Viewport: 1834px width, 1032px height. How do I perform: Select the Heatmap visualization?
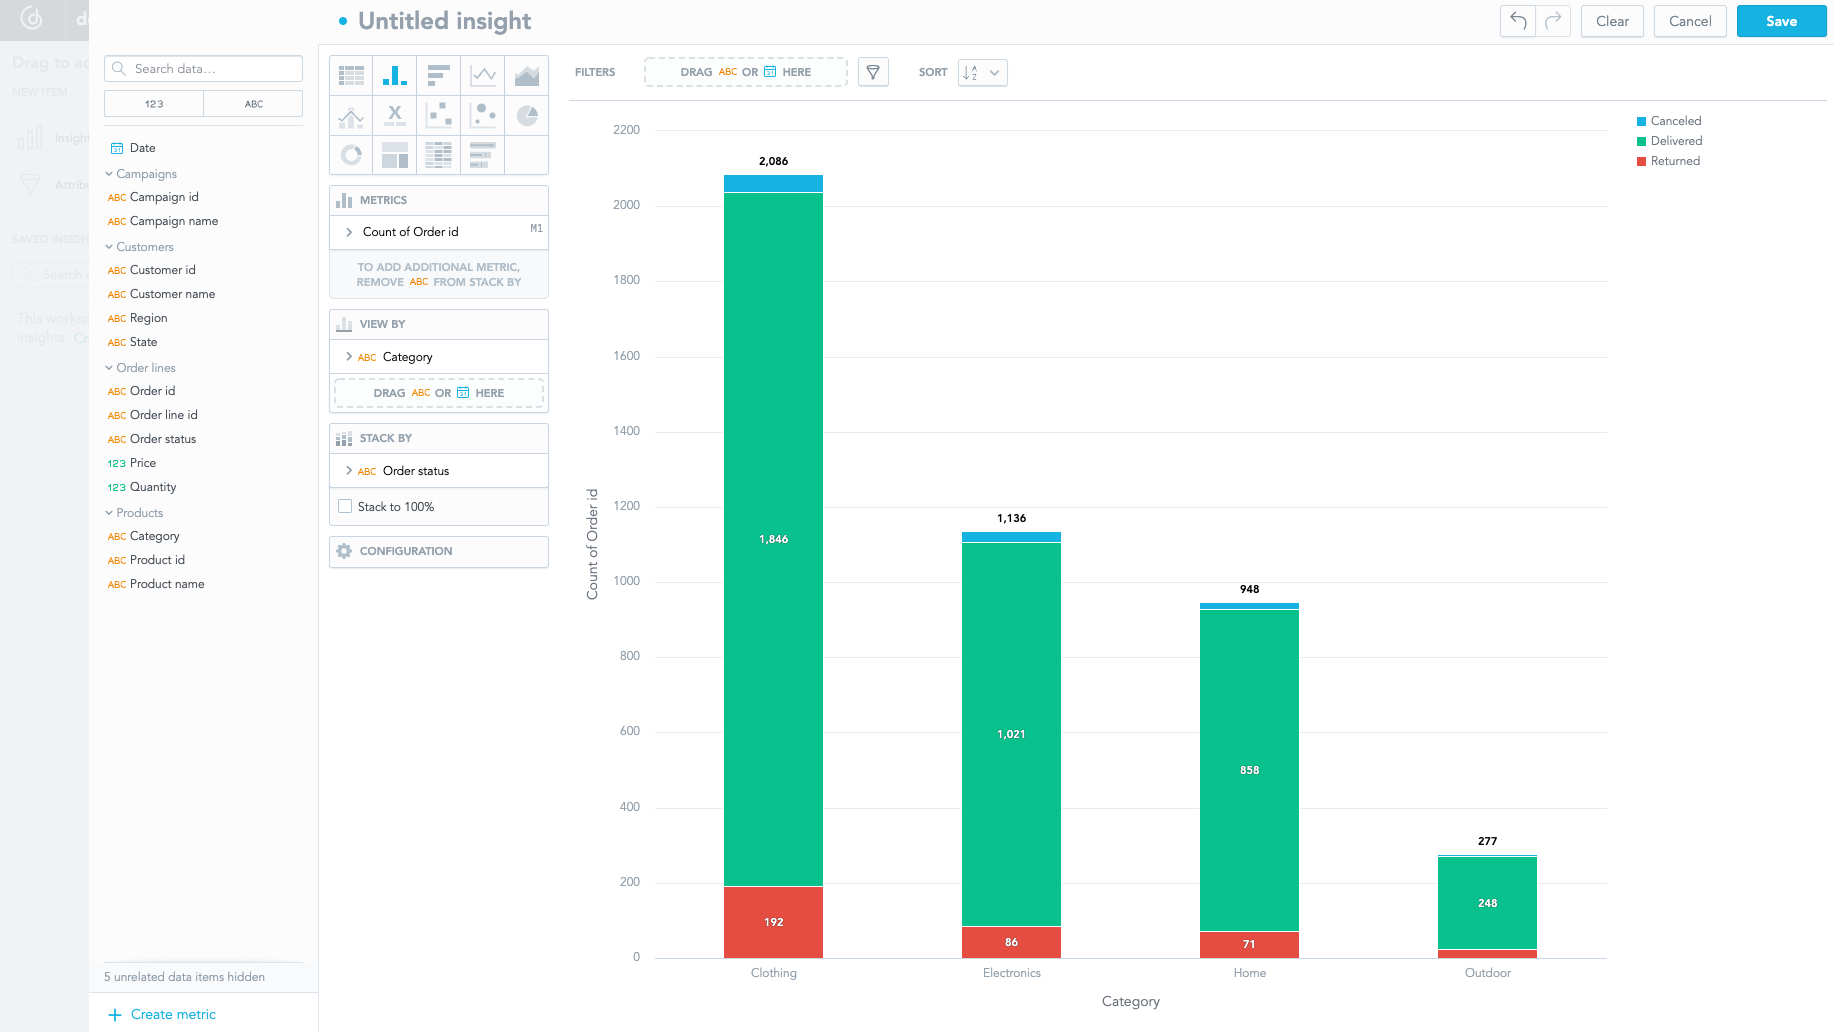point(439,155)
